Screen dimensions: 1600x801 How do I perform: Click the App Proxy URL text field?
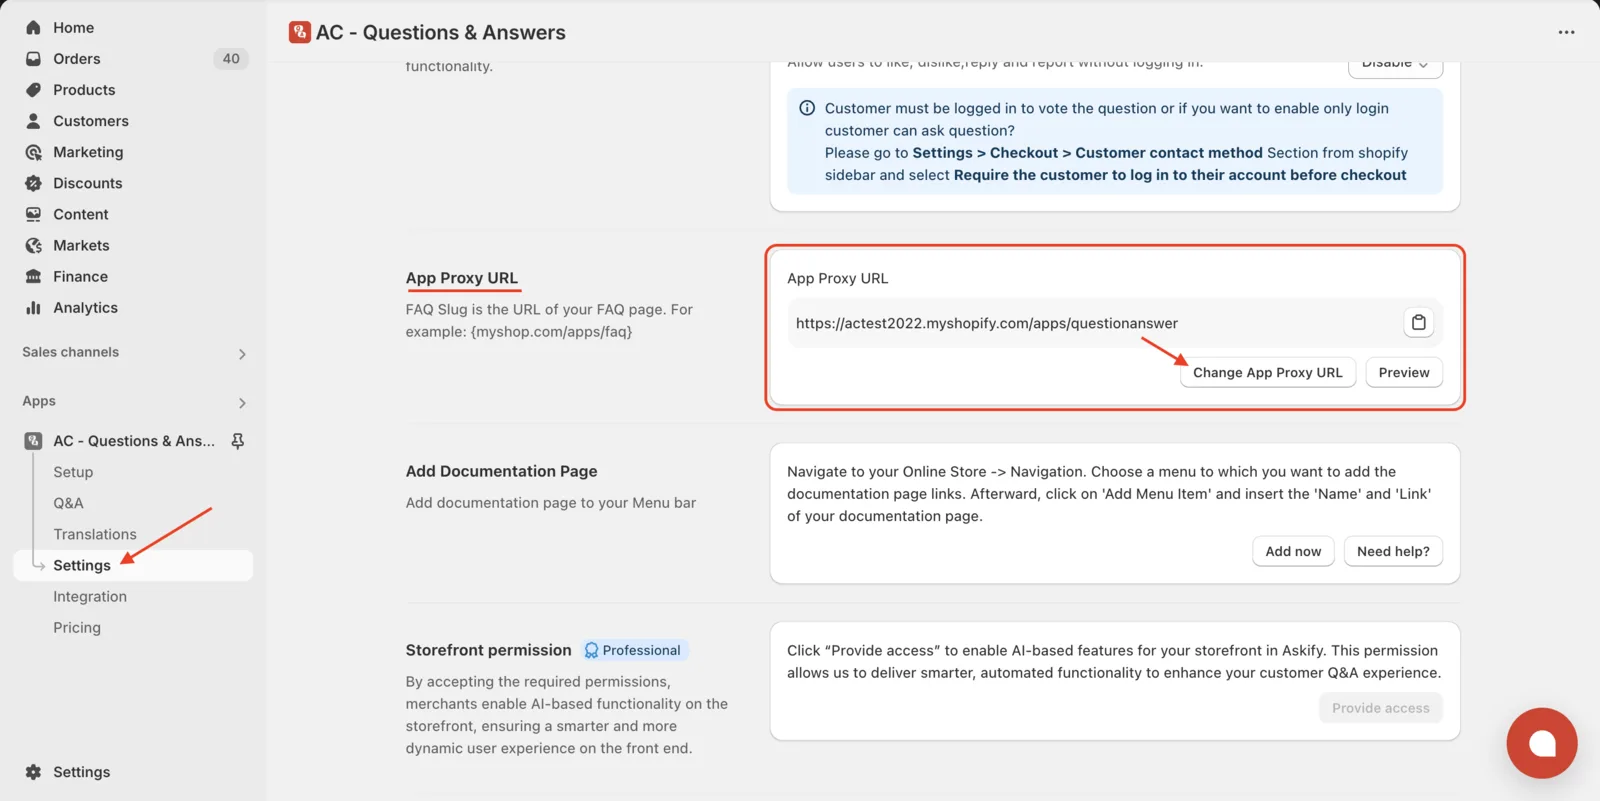(x=1095, y=323)
